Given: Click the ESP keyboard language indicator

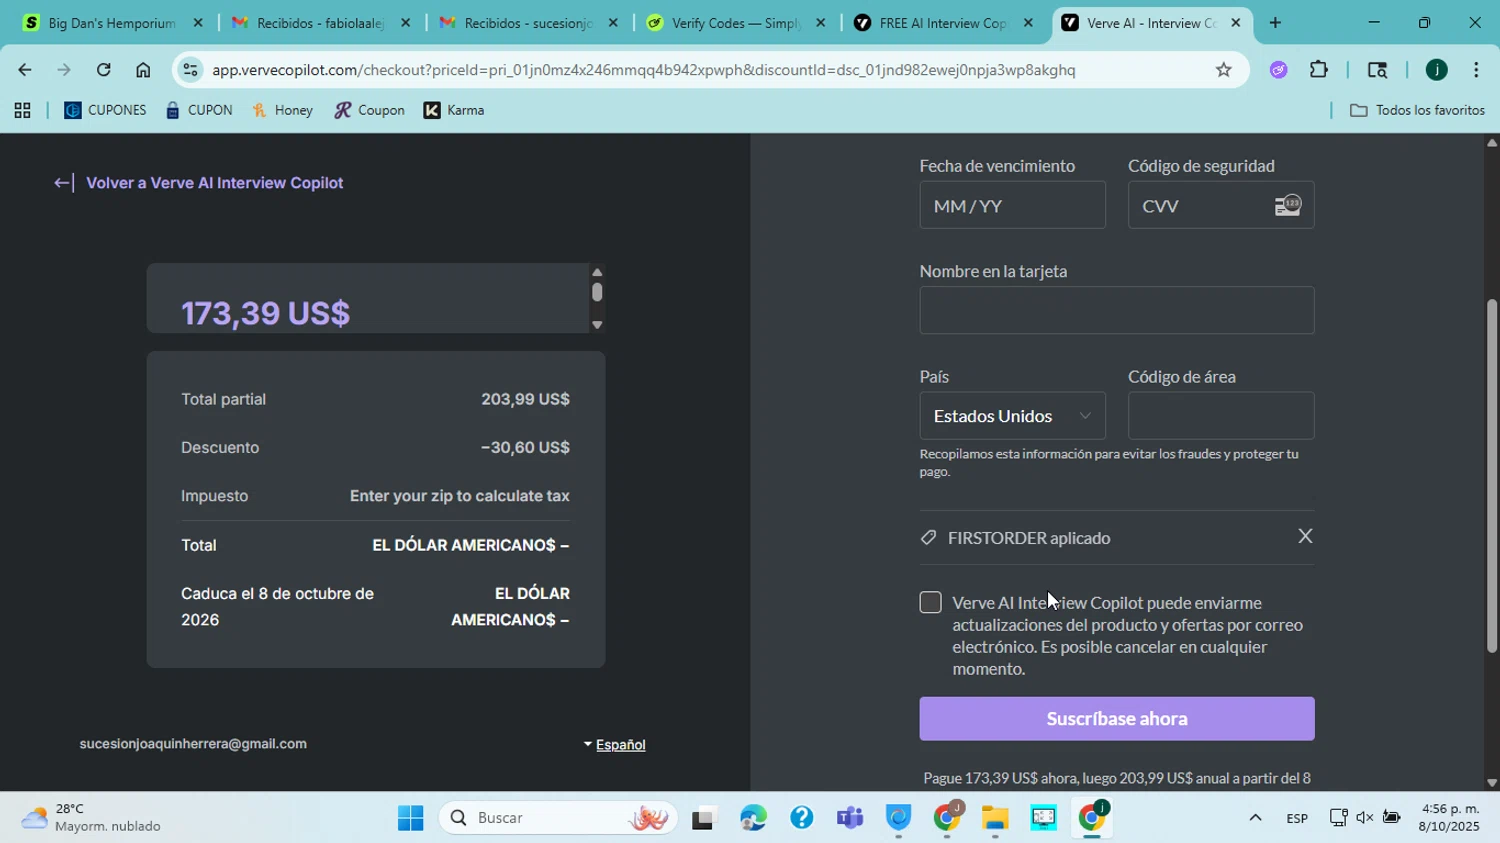Looking at the screenshot, I should [x=1297, y=818].
